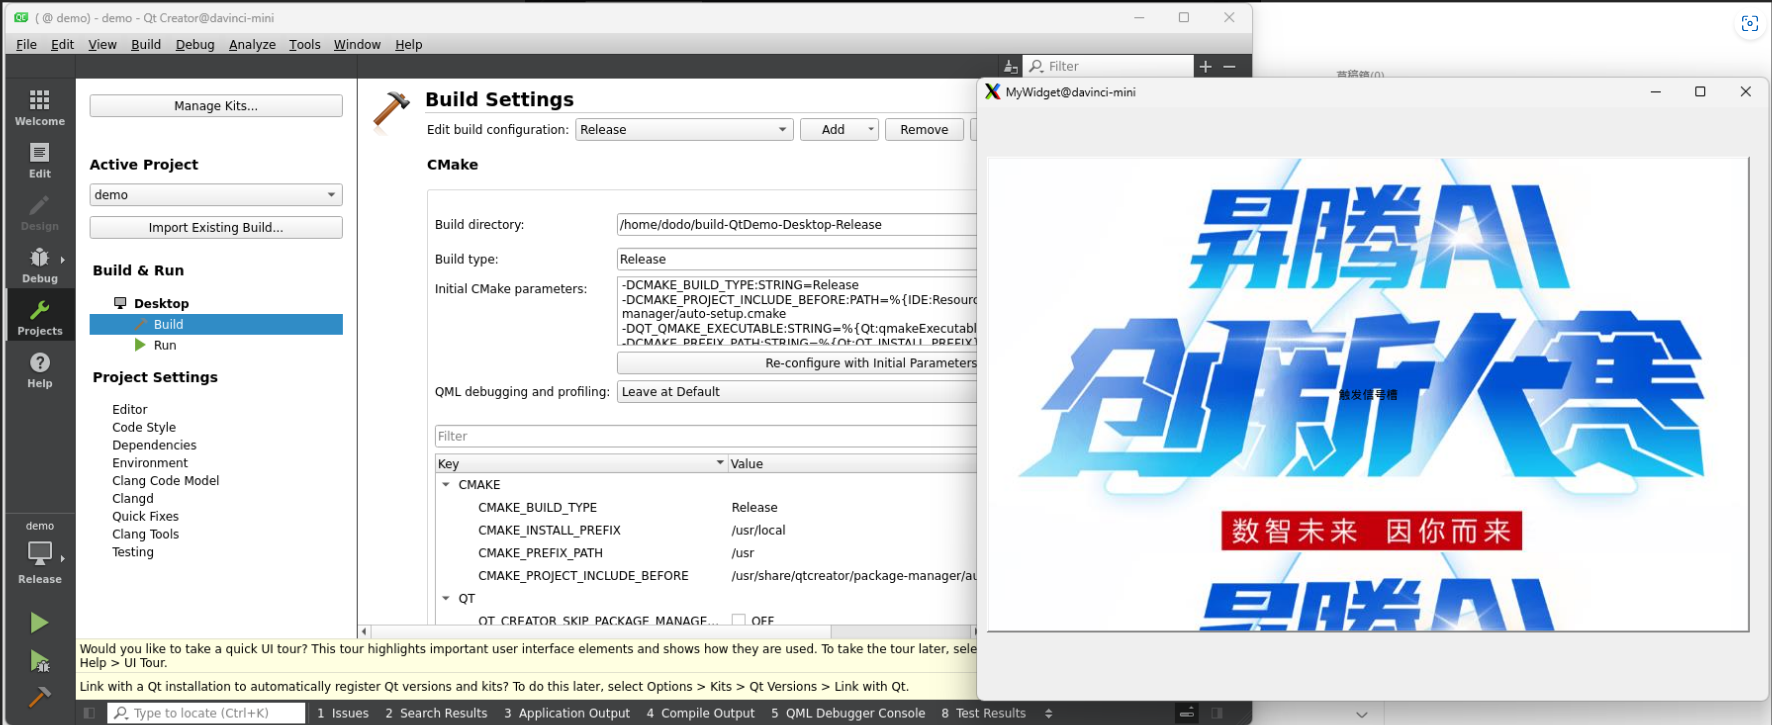Image resolution: width=1772 pixels, height=725 pixels.
Task: Click the Type to locate field
Action: (207, 713)
